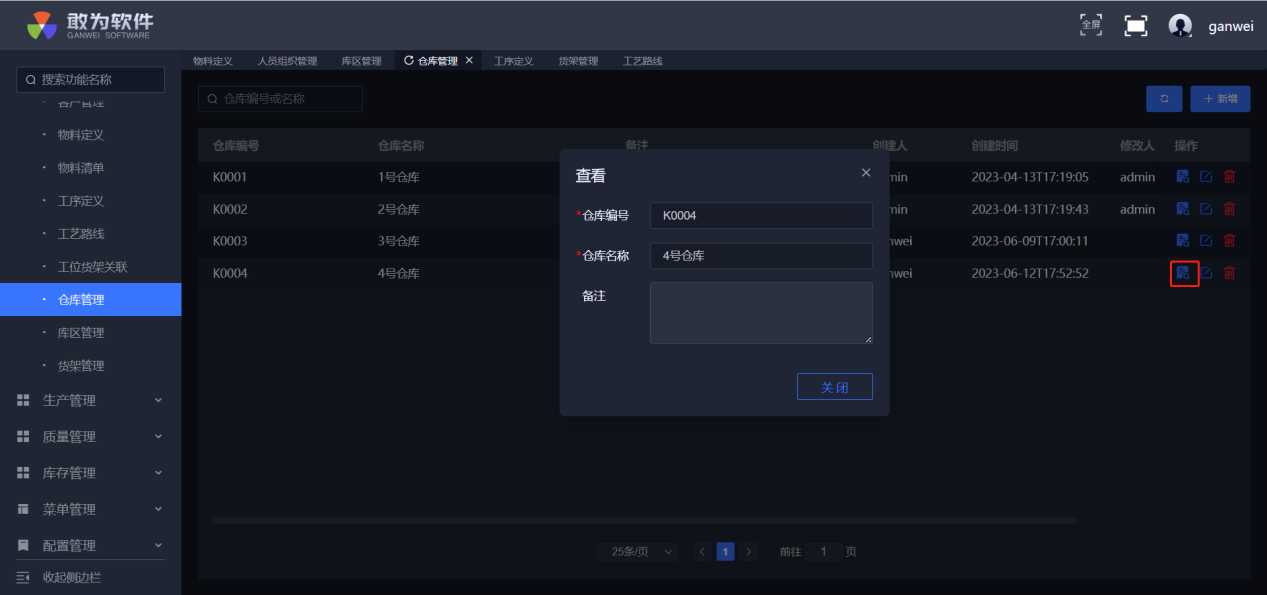
Task: Delete warehouse K0003
Action: (x=1229, y=241)
